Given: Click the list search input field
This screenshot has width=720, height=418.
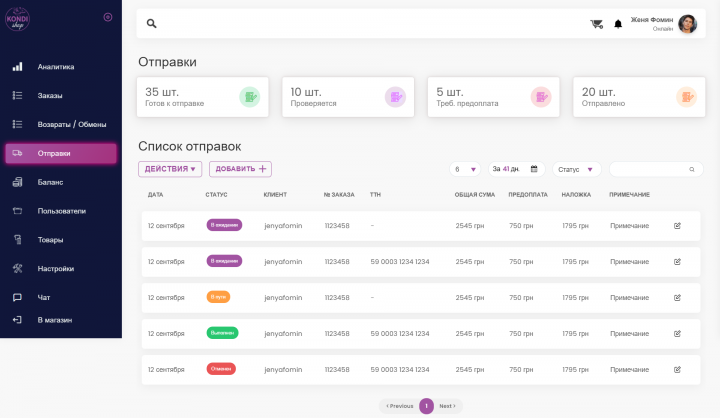Looking at the screenshot, I should tap(656, 169).
